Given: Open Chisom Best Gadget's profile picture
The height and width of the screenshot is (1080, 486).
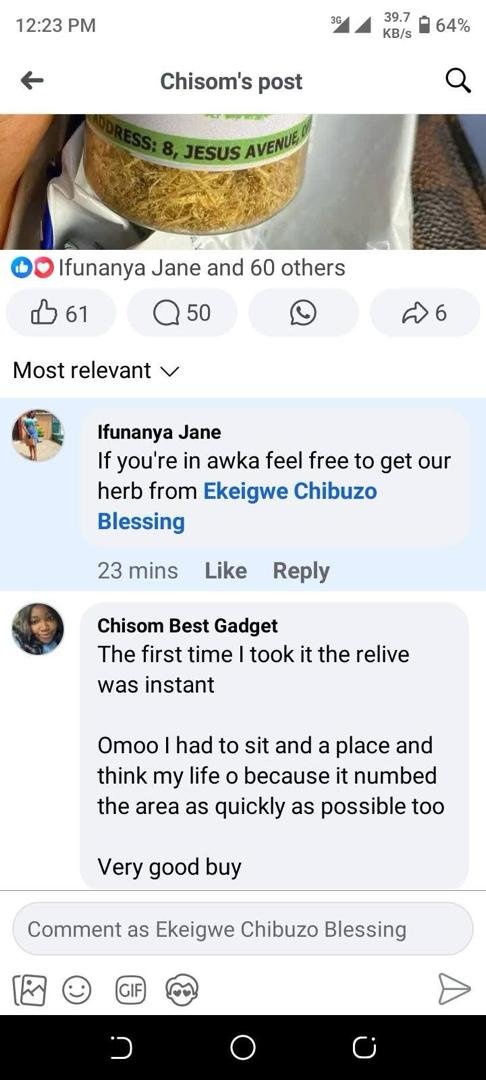Looking at the screenshot, I should (38, 629).
